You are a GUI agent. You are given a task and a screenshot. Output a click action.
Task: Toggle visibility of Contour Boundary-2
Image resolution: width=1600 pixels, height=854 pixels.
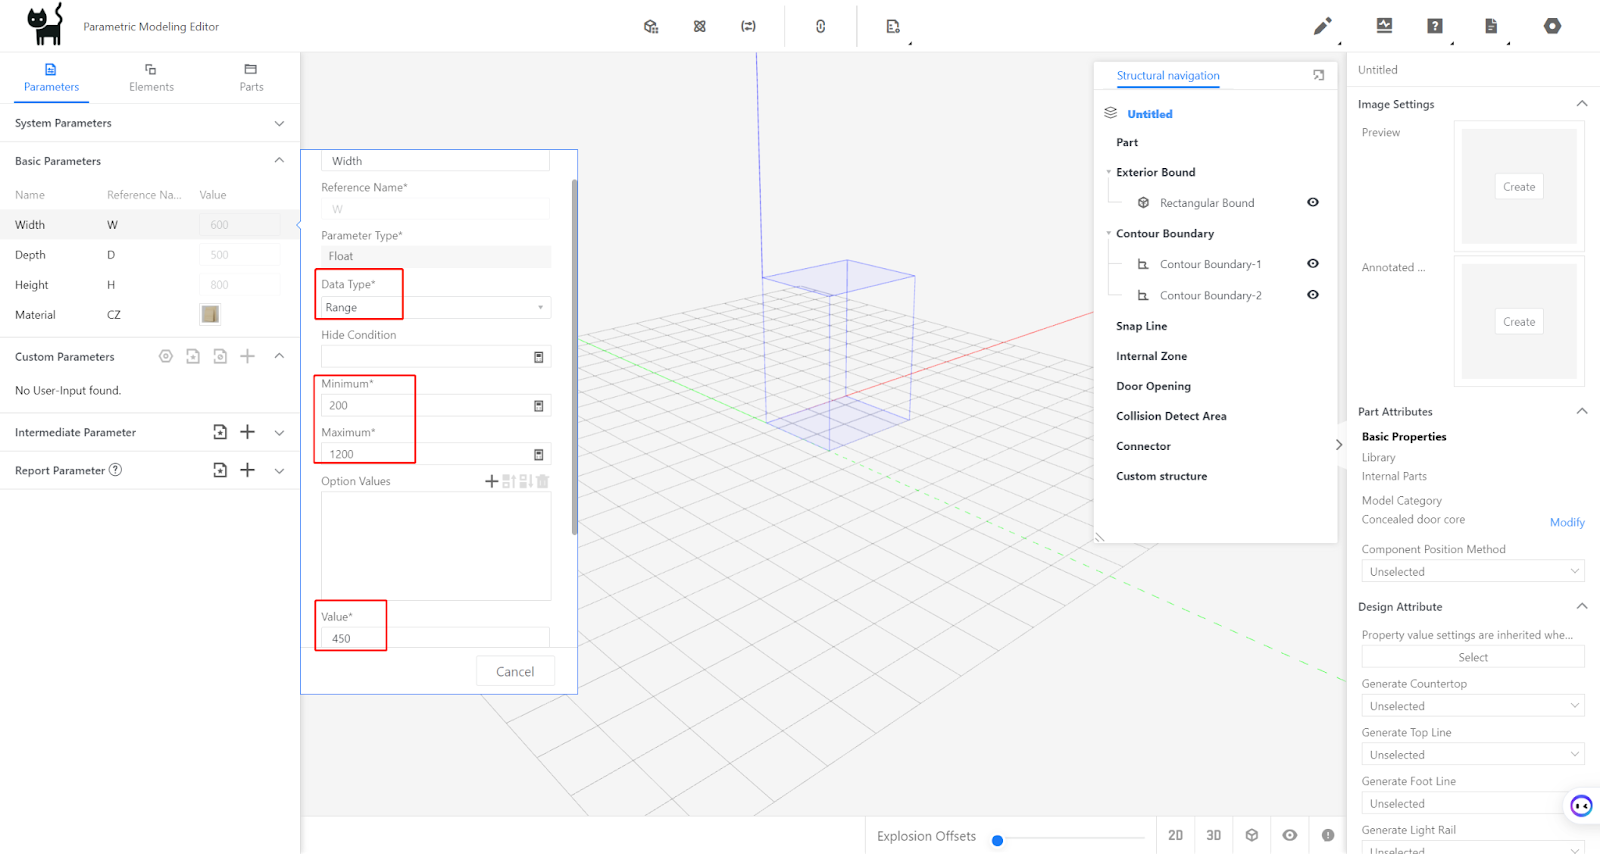(1312, 295)
